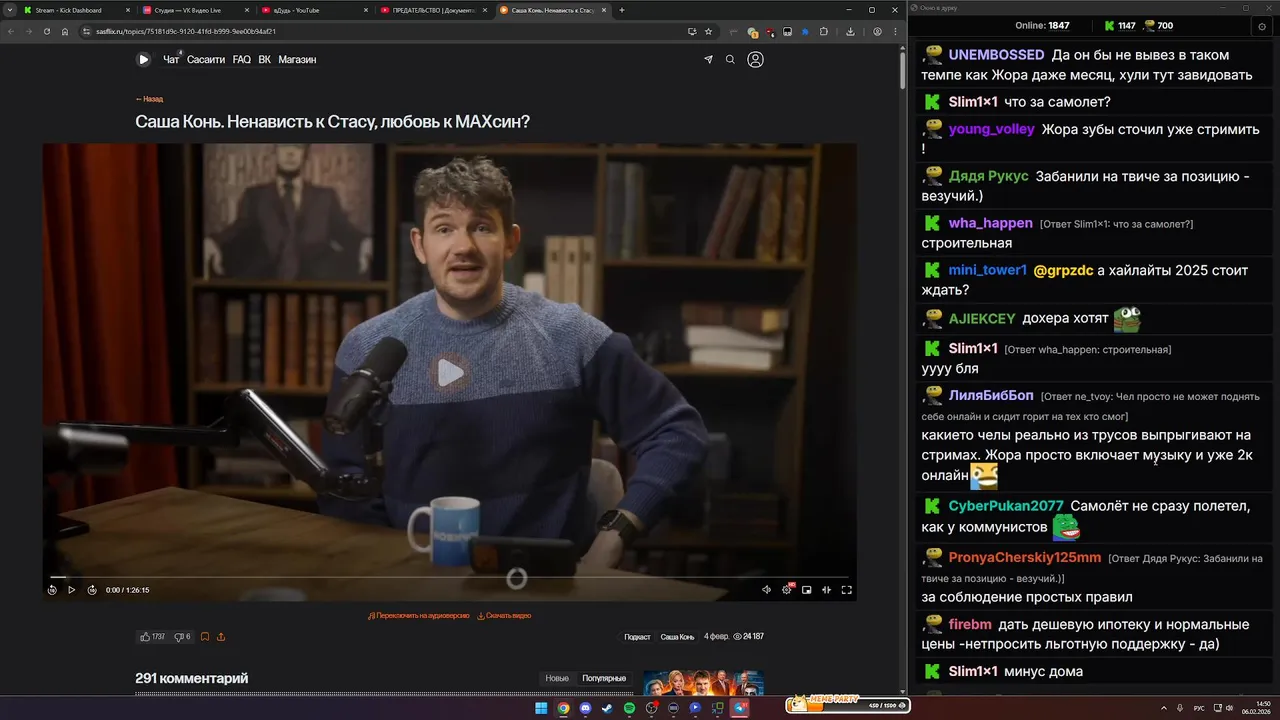Viewport: 1280px width, 720px height.
Task: Open Discord from the taskbar
Action: pos(585,708)
